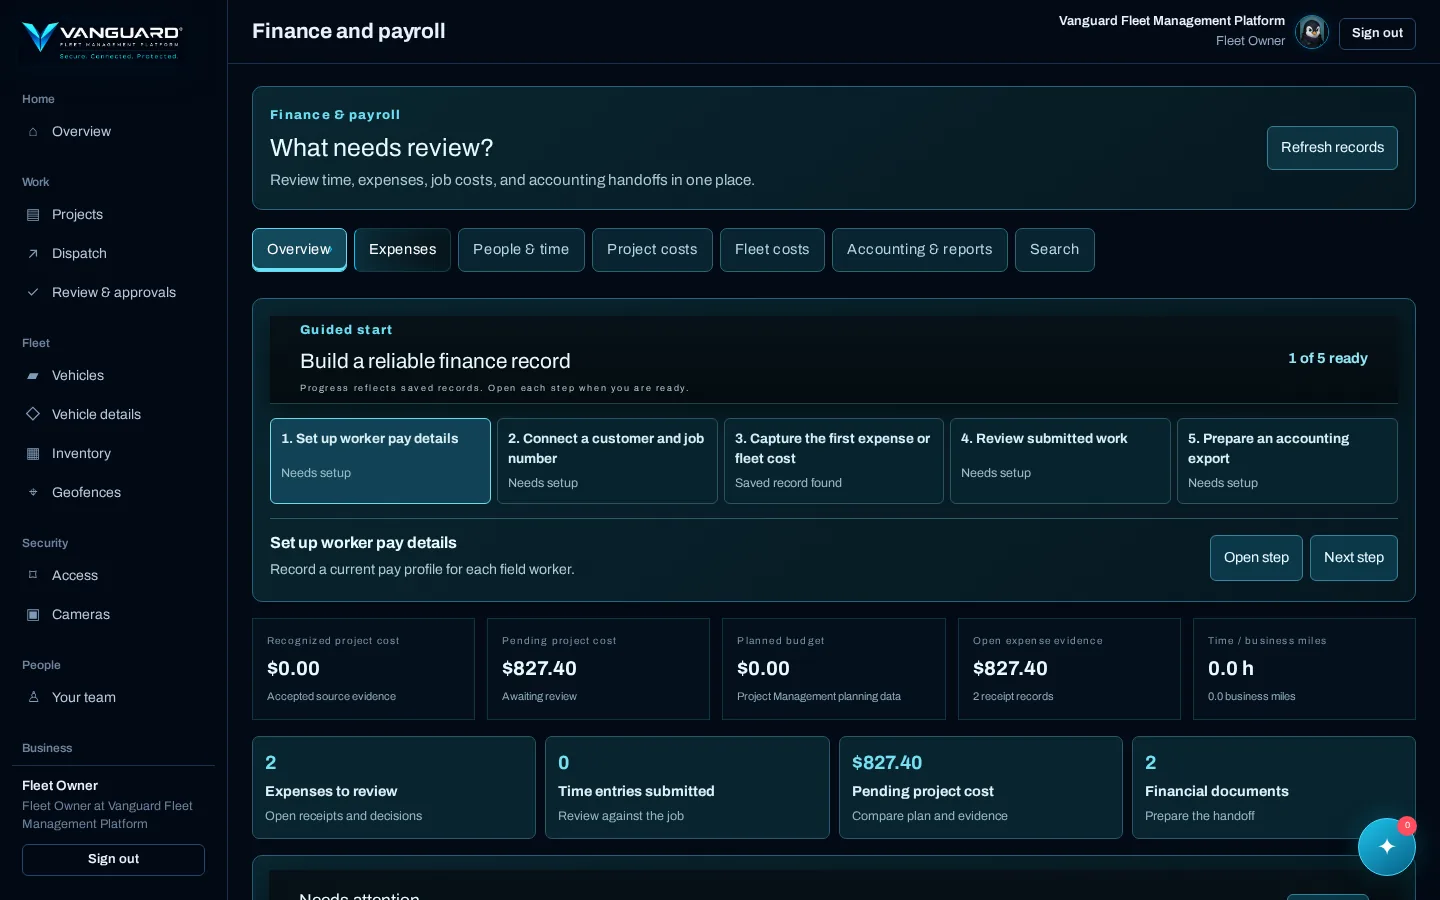Click the Overview home icon in the sidebar
Image resolution: width=1440 pixels, height=900 pixels.
(x=33, y=132)
